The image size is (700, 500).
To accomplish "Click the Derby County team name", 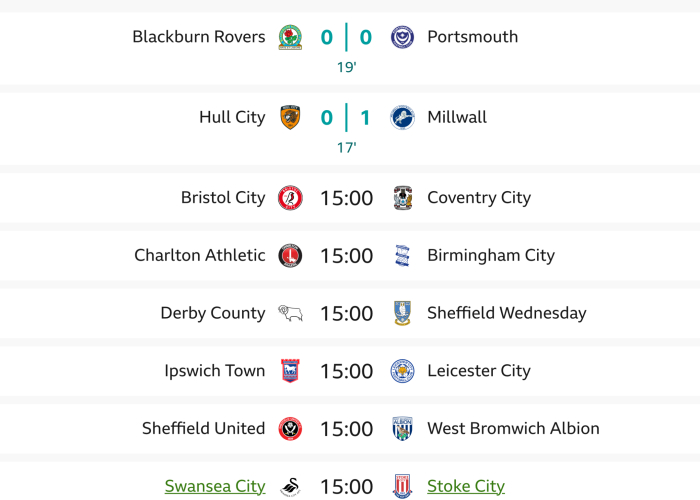I will [x=213, y=313].
